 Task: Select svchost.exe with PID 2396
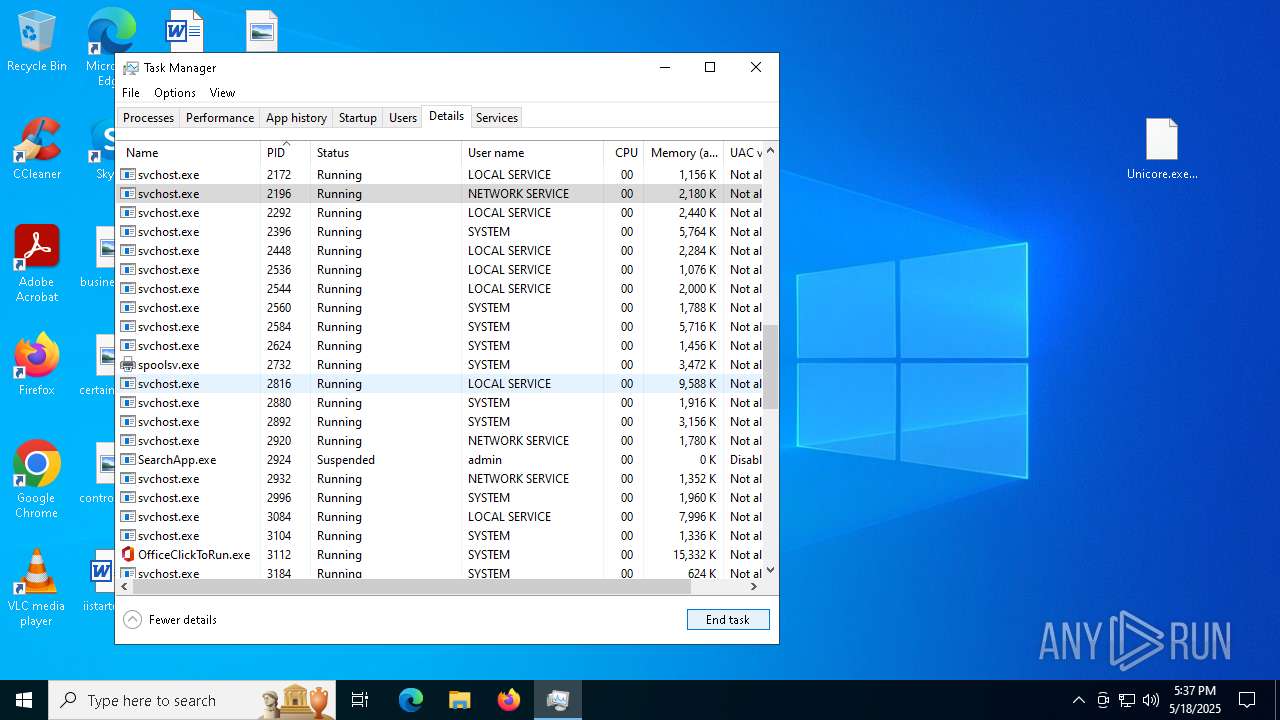click(x=440, y=232)
